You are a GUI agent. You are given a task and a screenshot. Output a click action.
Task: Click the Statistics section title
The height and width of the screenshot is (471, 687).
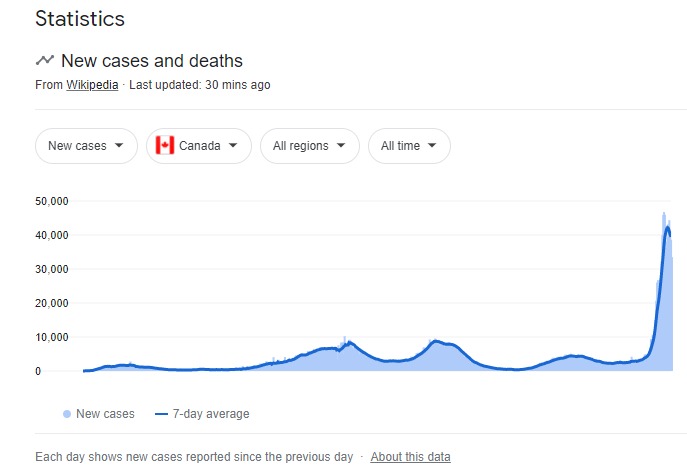click(80, 18)
